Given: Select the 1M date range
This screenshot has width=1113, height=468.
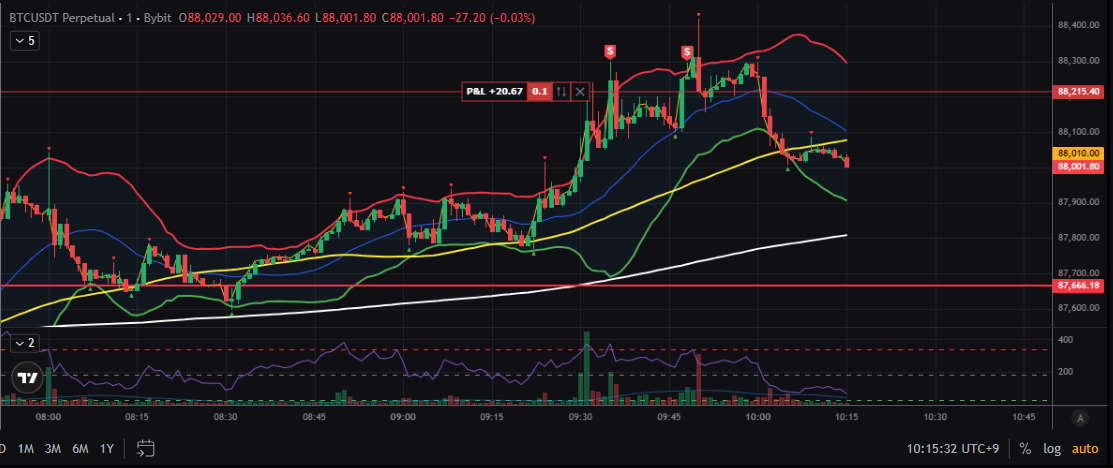Looking at the screenshot, I should pyautogui.click(x=26, y=448).
